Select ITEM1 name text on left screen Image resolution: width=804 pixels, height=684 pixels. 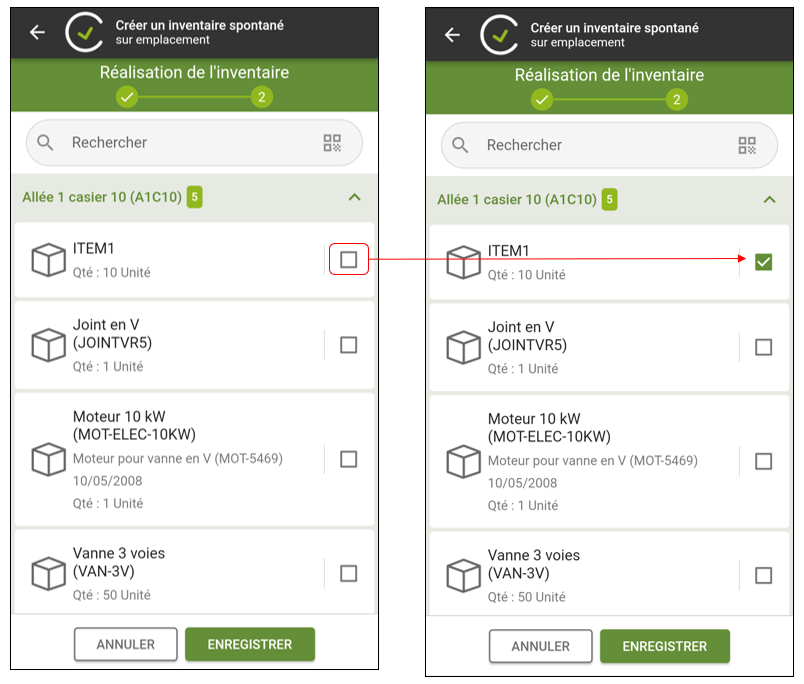[93, 248]
